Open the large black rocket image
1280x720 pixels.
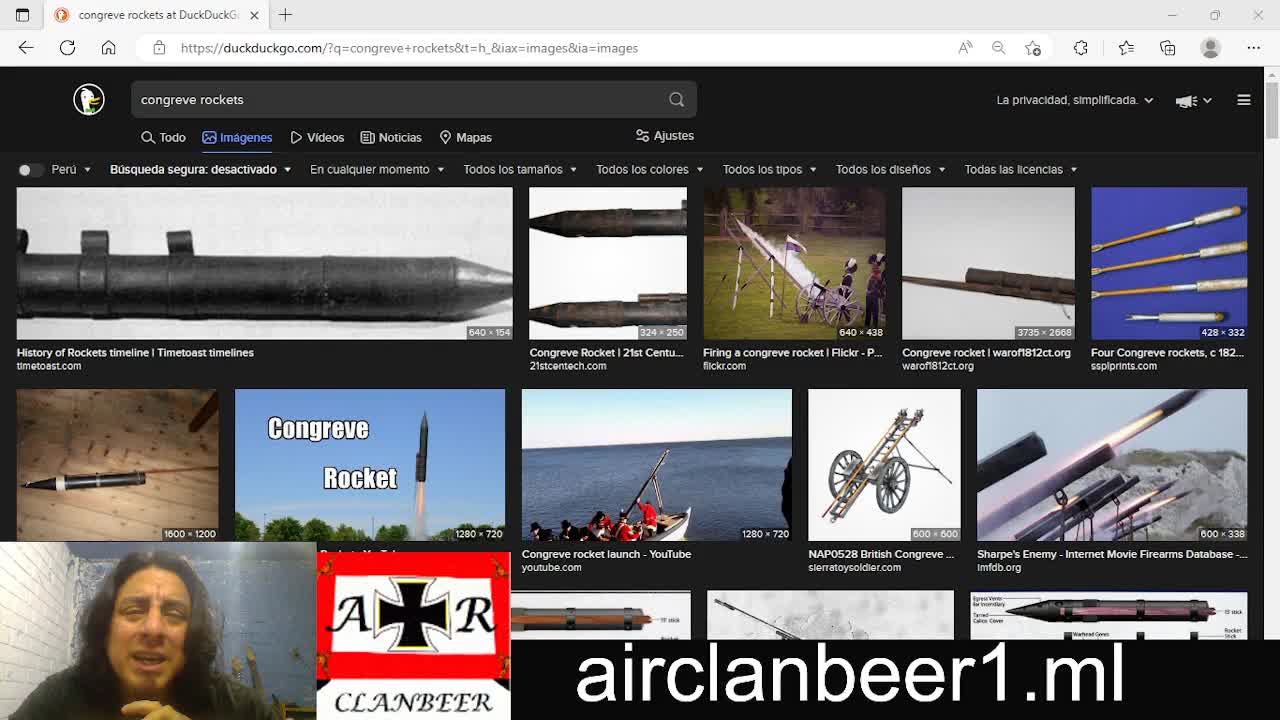[264, 263]
